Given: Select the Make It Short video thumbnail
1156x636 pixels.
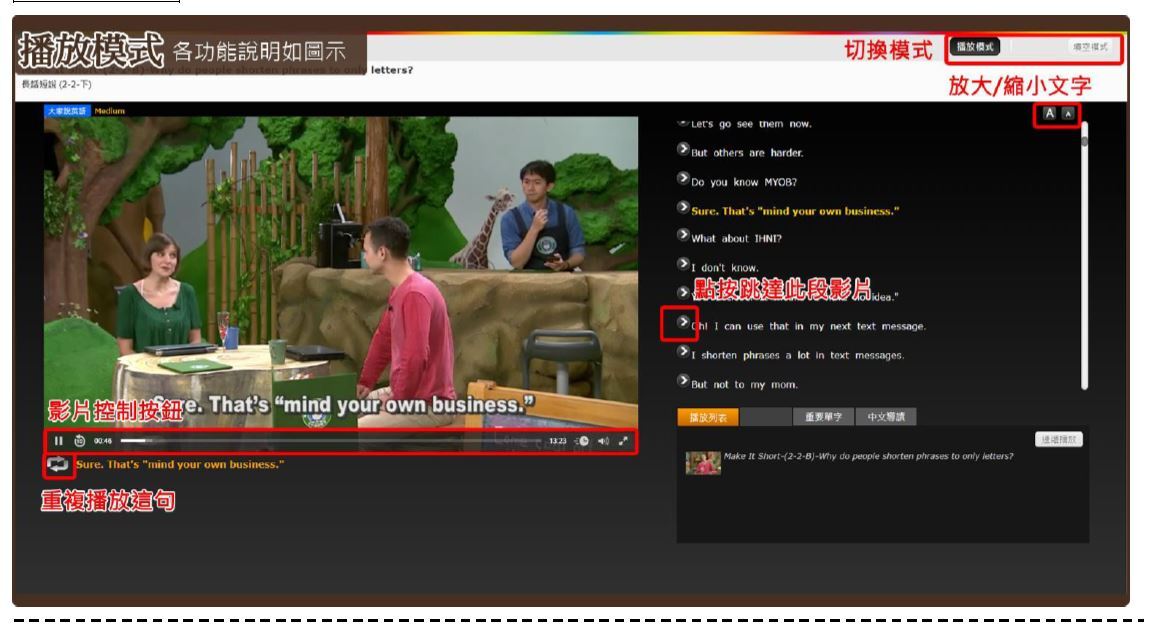Looking at the screenshot, I should coord(702,461).
